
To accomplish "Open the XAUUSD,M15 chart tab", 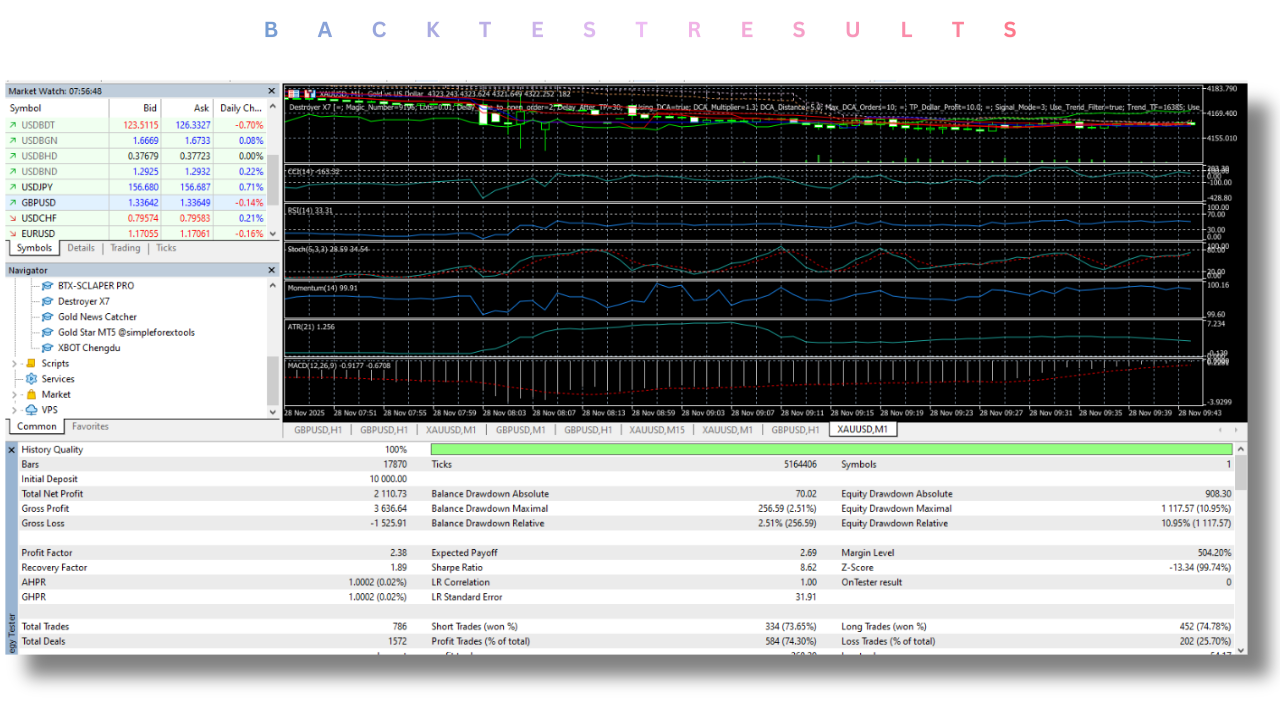I will click(x=657, y=429).
